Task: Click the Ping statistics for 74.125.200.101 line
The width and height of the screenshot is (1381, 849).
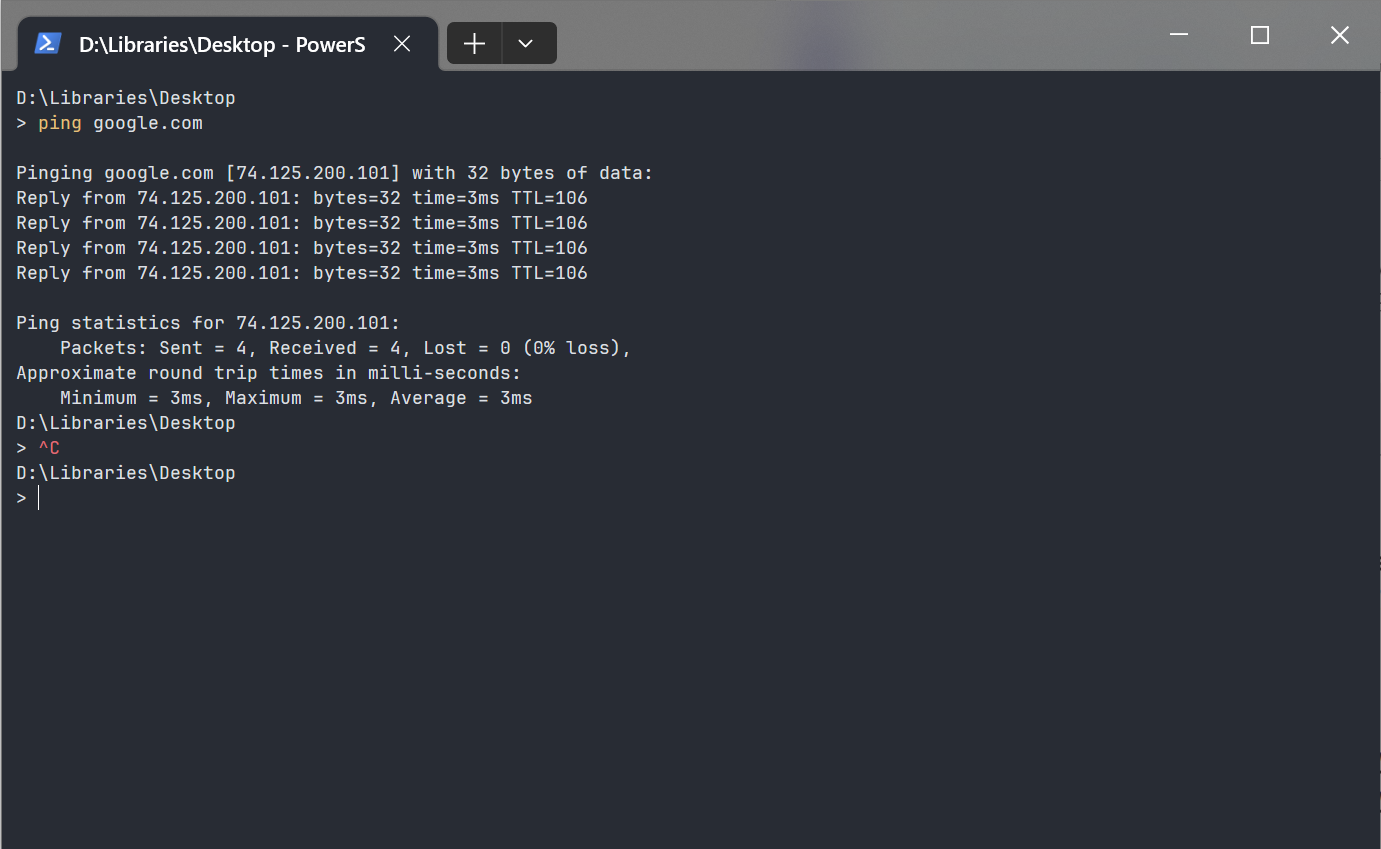Action: (208, 324)
